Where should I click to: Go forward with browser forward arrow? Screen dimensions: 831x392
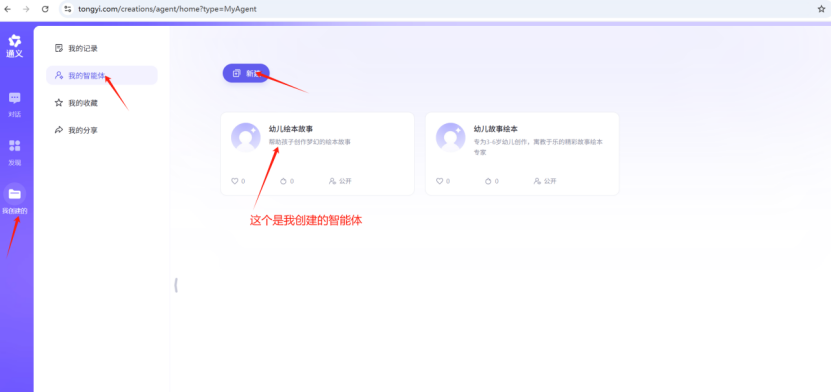pyautogui.click(x=26, y=9)
